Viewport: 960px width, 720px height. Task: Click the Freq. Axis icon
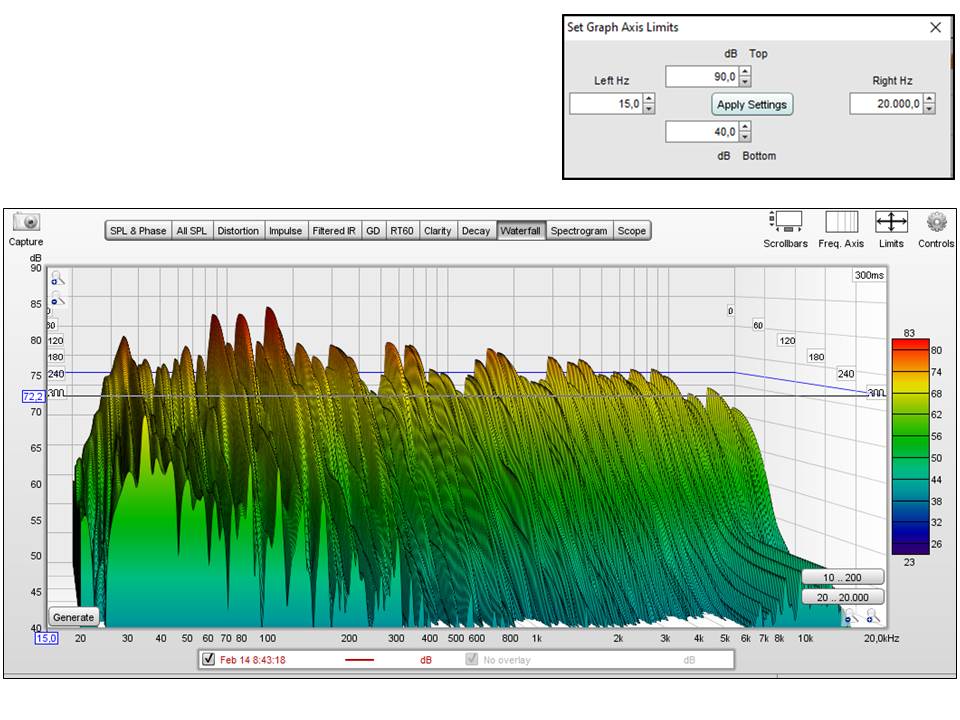[x=840, y=222]
